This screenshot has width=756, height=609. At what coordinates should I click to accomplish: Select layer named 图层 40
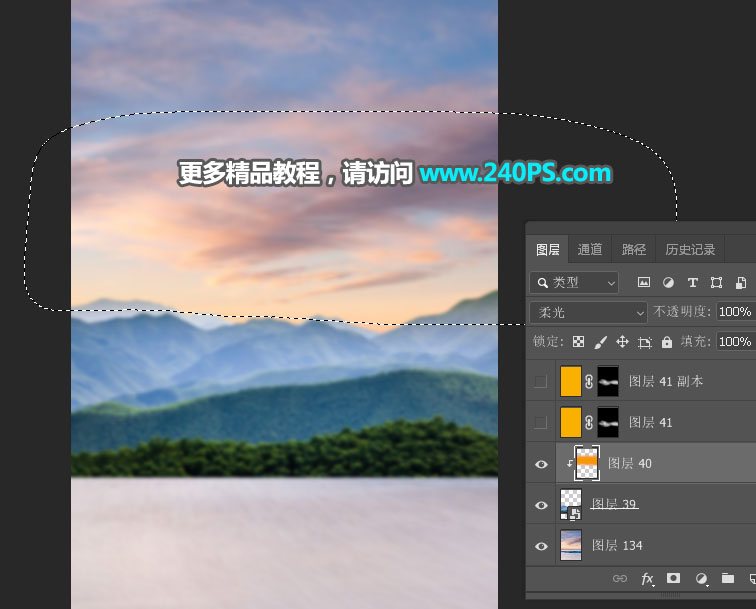click(x=629, y=463)
